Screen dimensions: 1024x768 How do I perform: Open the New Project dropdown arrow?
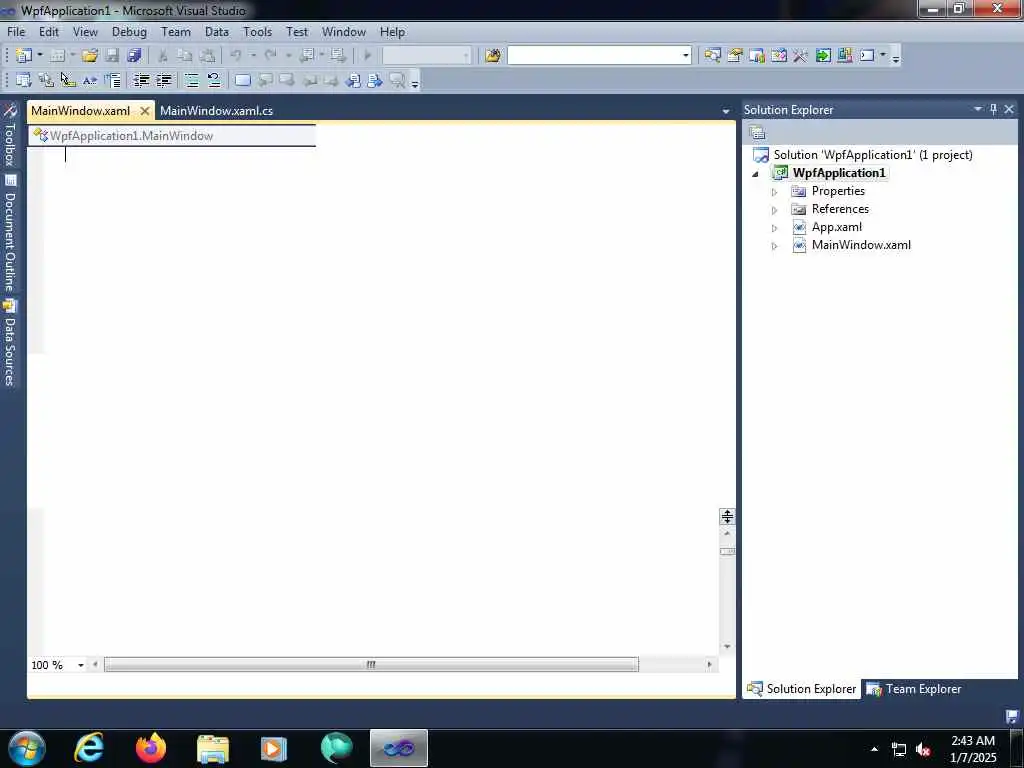pyautogui.click(x=40, y=56)
